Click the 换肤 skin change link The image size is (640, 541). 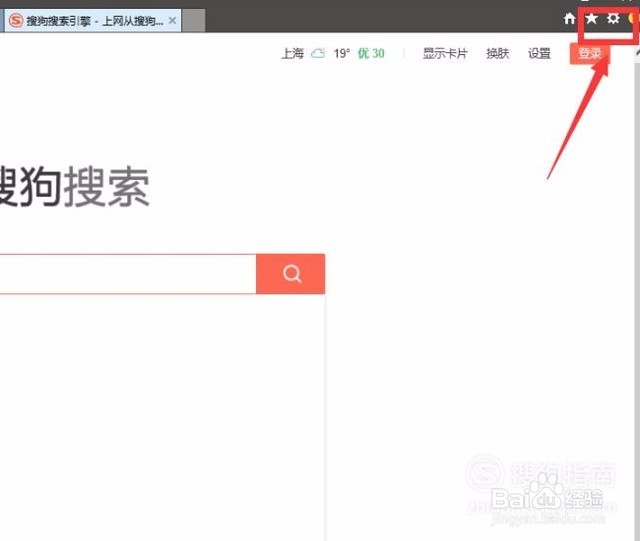pyautogui.click(x=498, y=53)
